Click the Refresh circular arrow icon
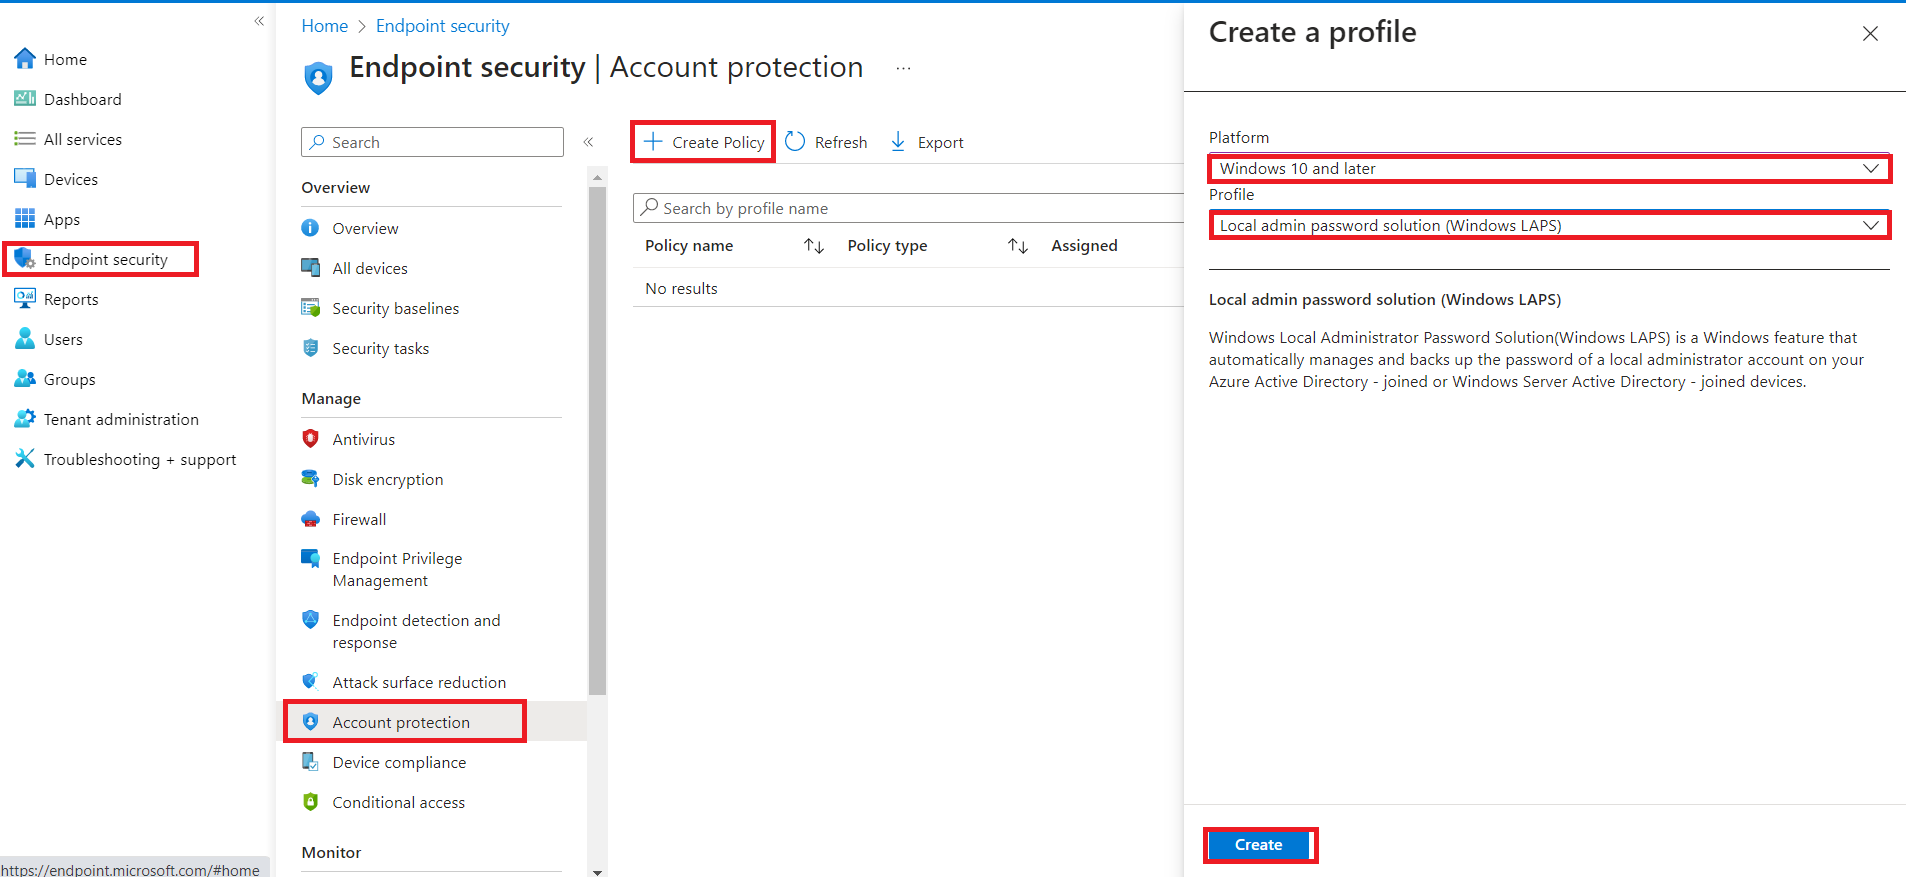Image resolution: width=1906 pixels, height=877 pixels. [x=795, y=142]
